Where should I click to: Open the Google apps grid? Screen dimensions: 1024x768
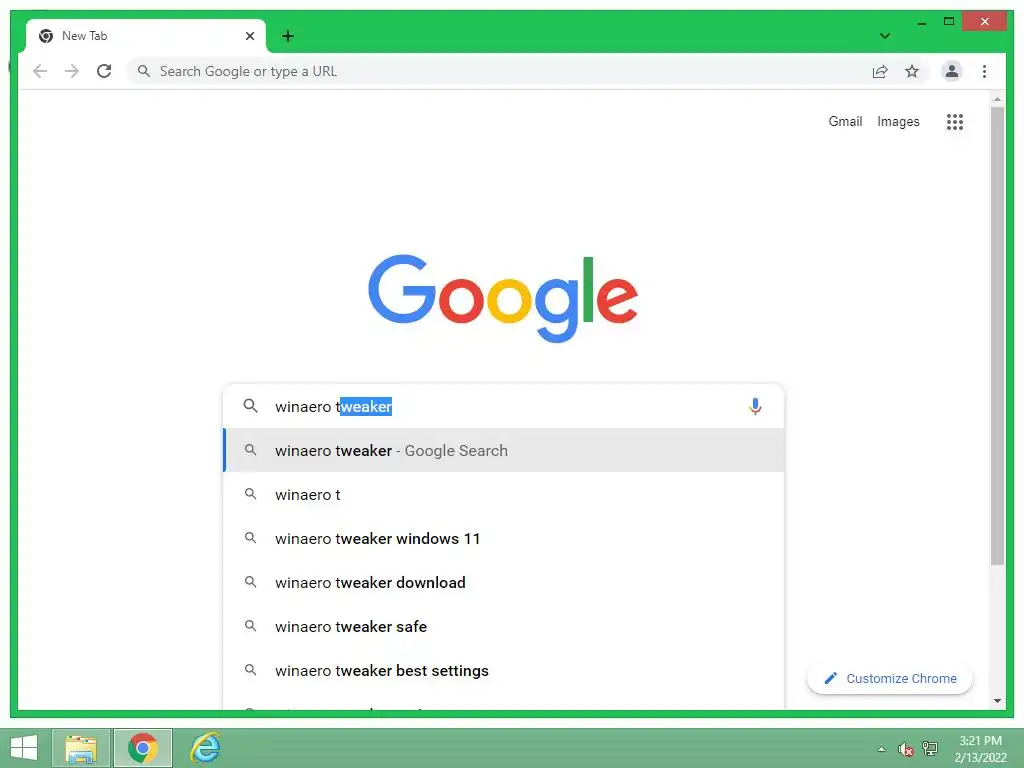click(955, 121)
